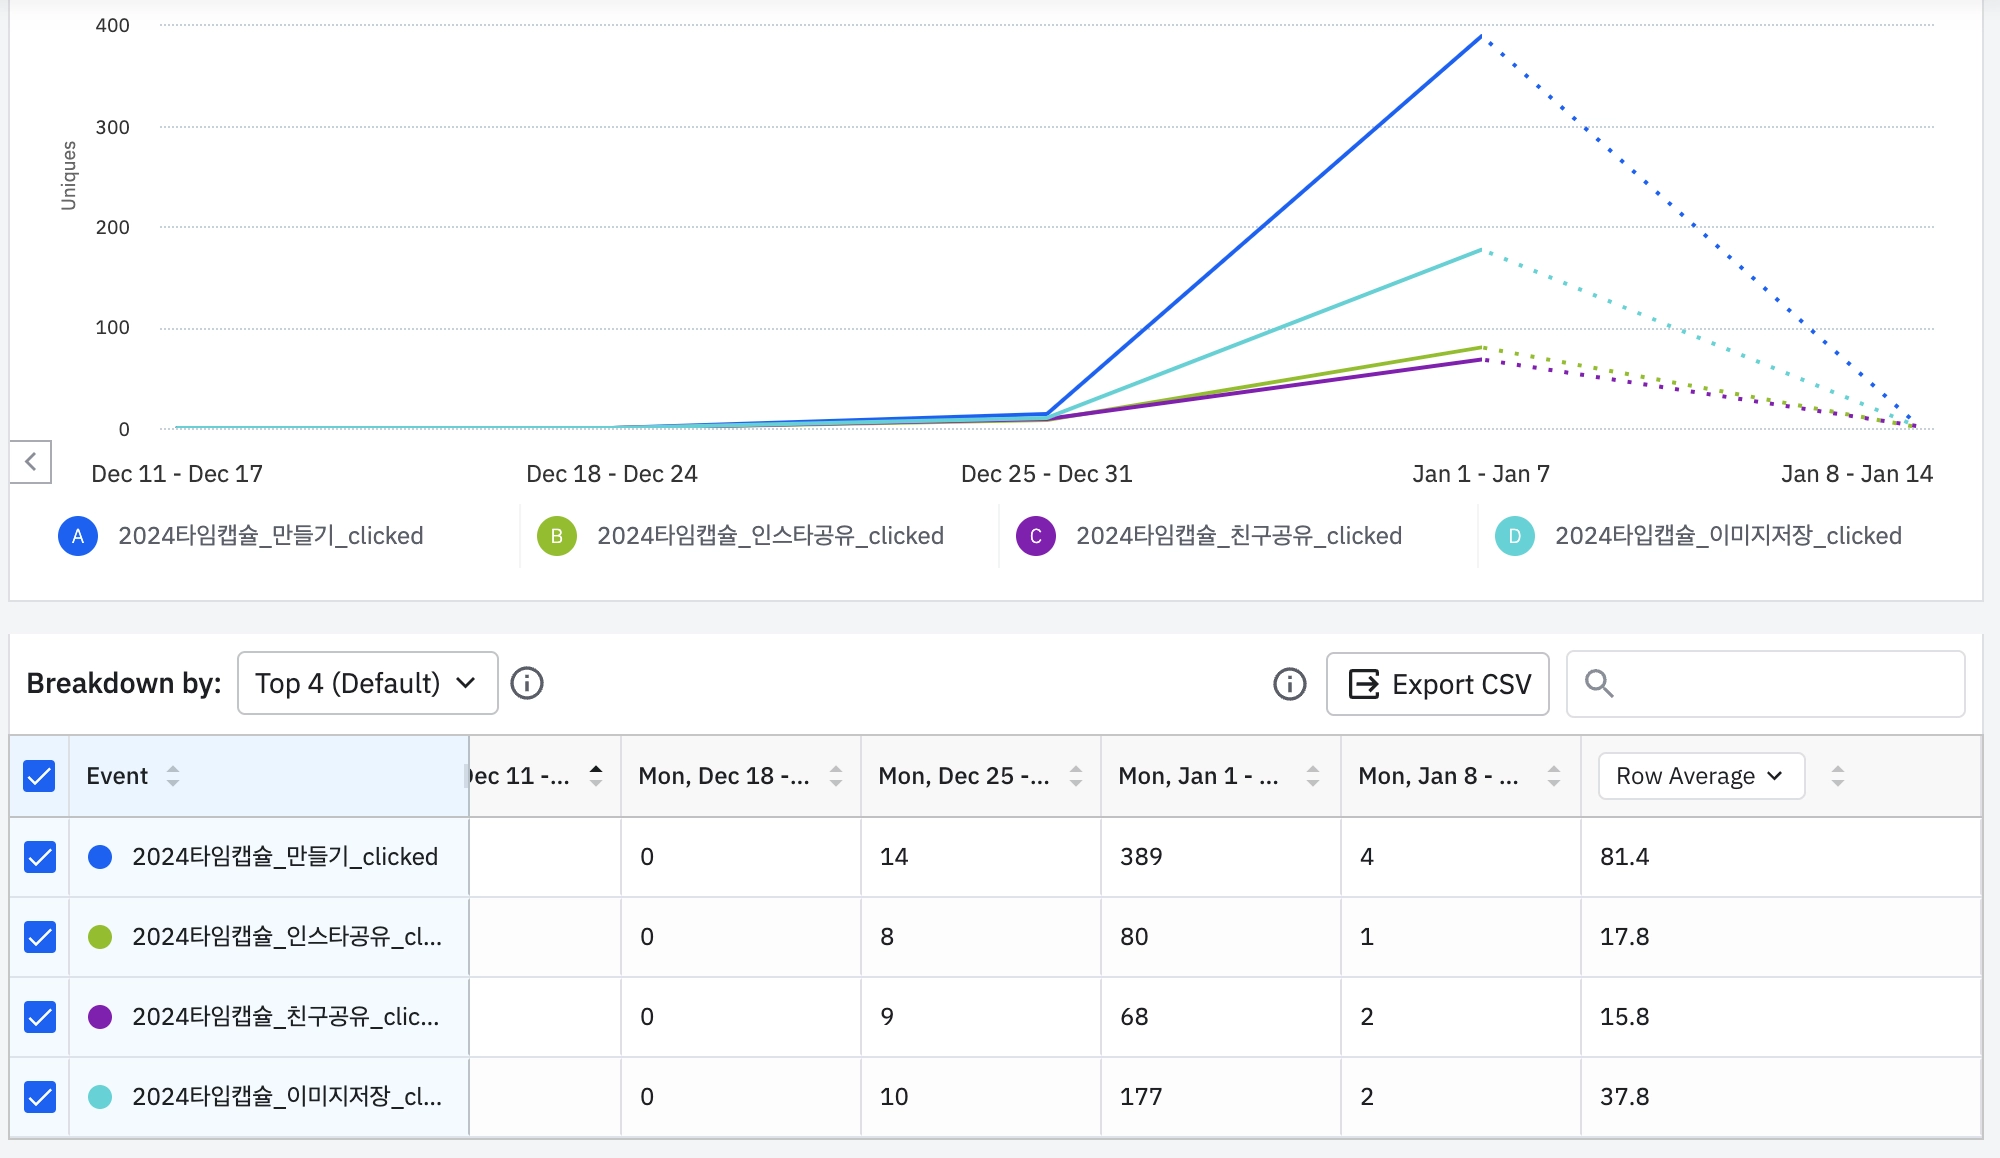This screenshot has height=1158, width=2000.
Task: Open the Row Average dropdown
Action: click(x=1700, y=776)
